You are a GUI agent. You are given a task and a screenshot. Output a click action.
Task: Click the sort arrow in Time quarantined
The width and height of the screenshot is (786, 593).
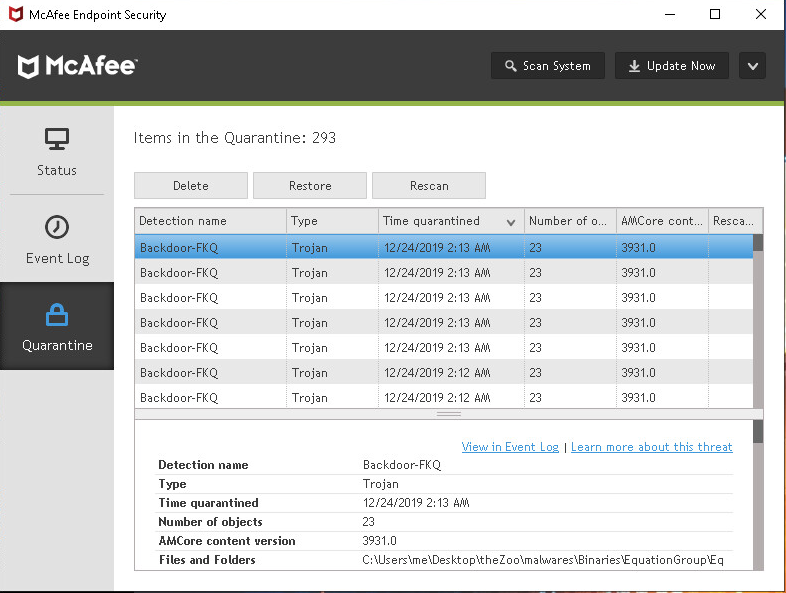point(511,223)
